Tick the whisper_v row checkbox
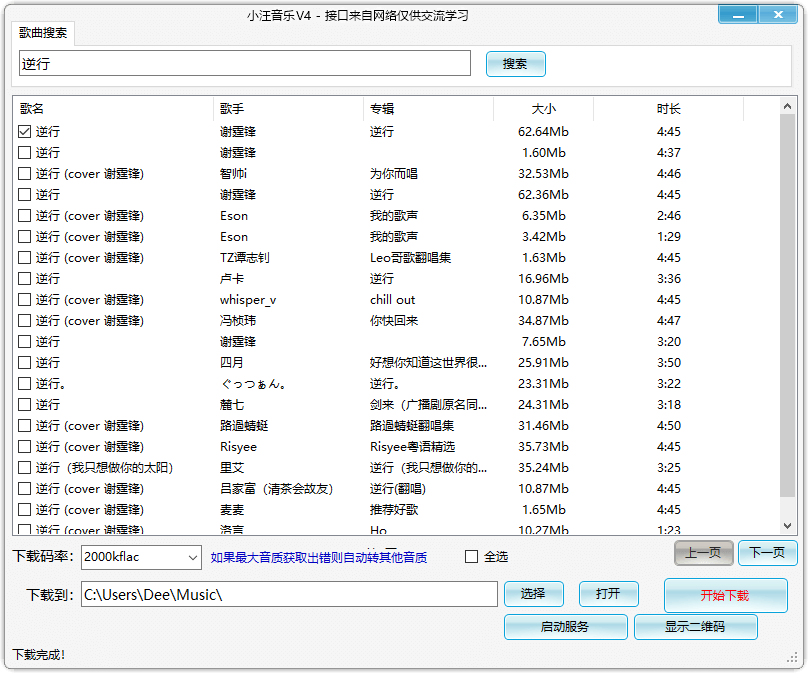This screenshot has width=808, height=673. (x=24, y=299)
